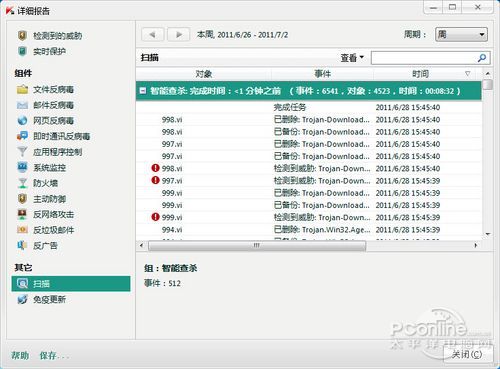Click the 即时通讯反病毒 chat icon

22,136
